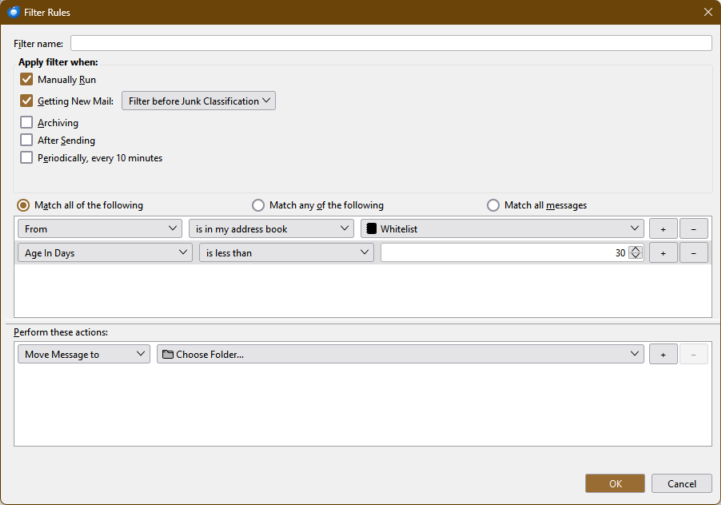Uncheck the Manually Run checkbox

click(27, 79)
